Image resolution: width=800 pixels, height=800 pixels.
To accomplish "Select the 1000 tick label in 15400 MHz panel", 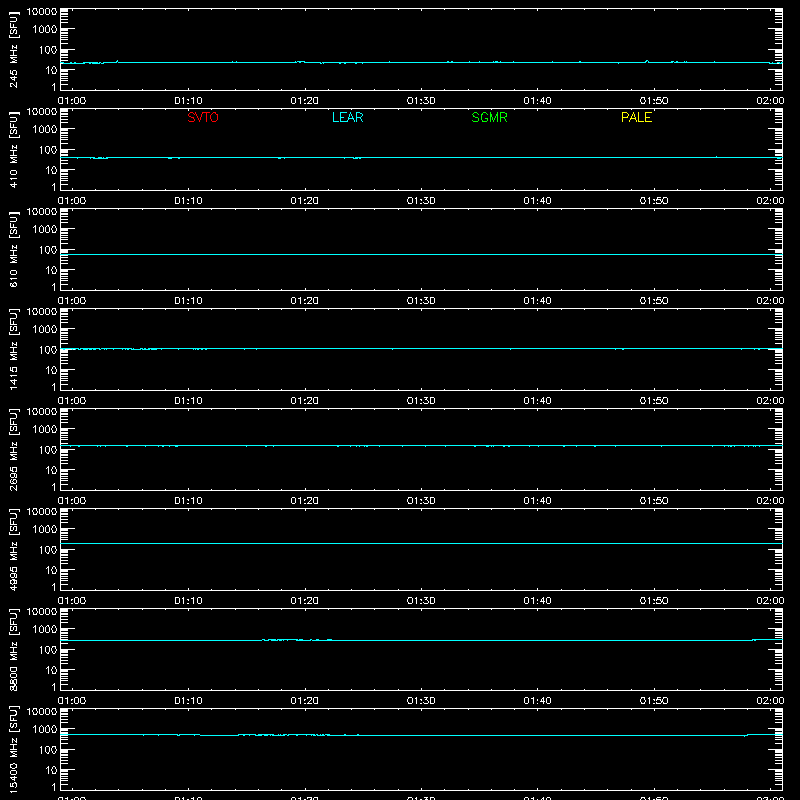I will [x=45, y=730].
